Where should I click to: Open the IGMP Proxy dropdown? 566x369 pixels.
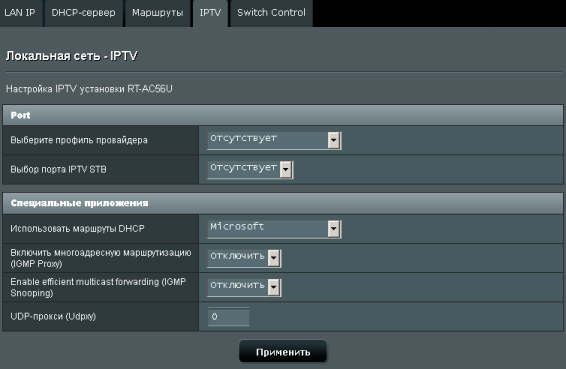coord(244,258)
